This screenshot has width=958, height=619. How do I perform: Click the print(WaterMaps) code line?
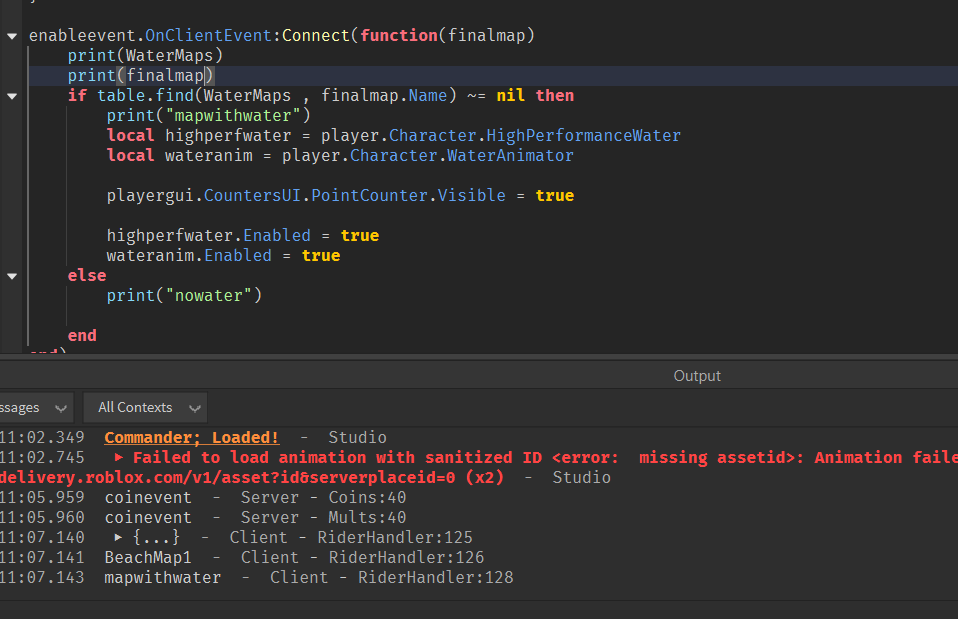(x=145, y=56)
